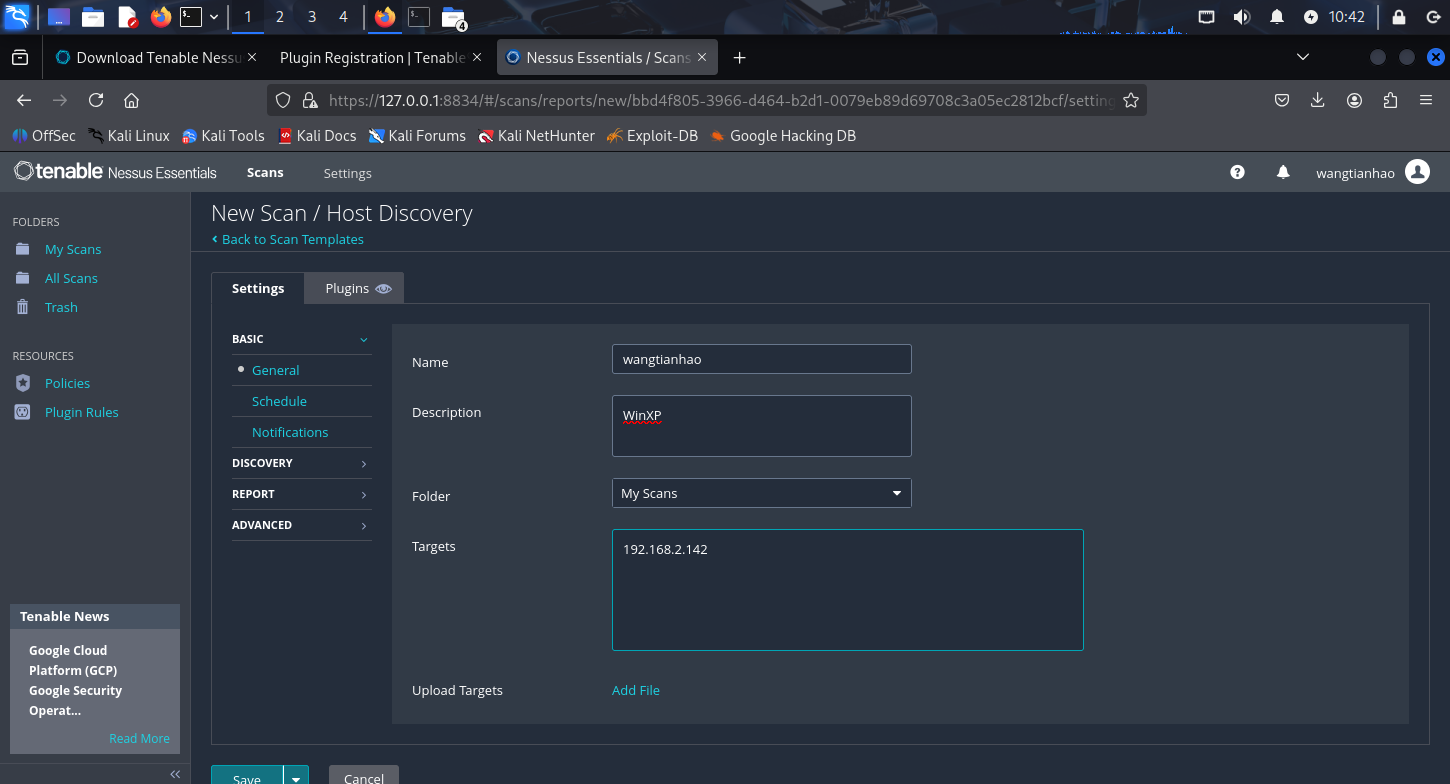1450x784 pixels.
Task: Click Add File to upload targets
Action: pyautogui.click(x=635, y=690)
